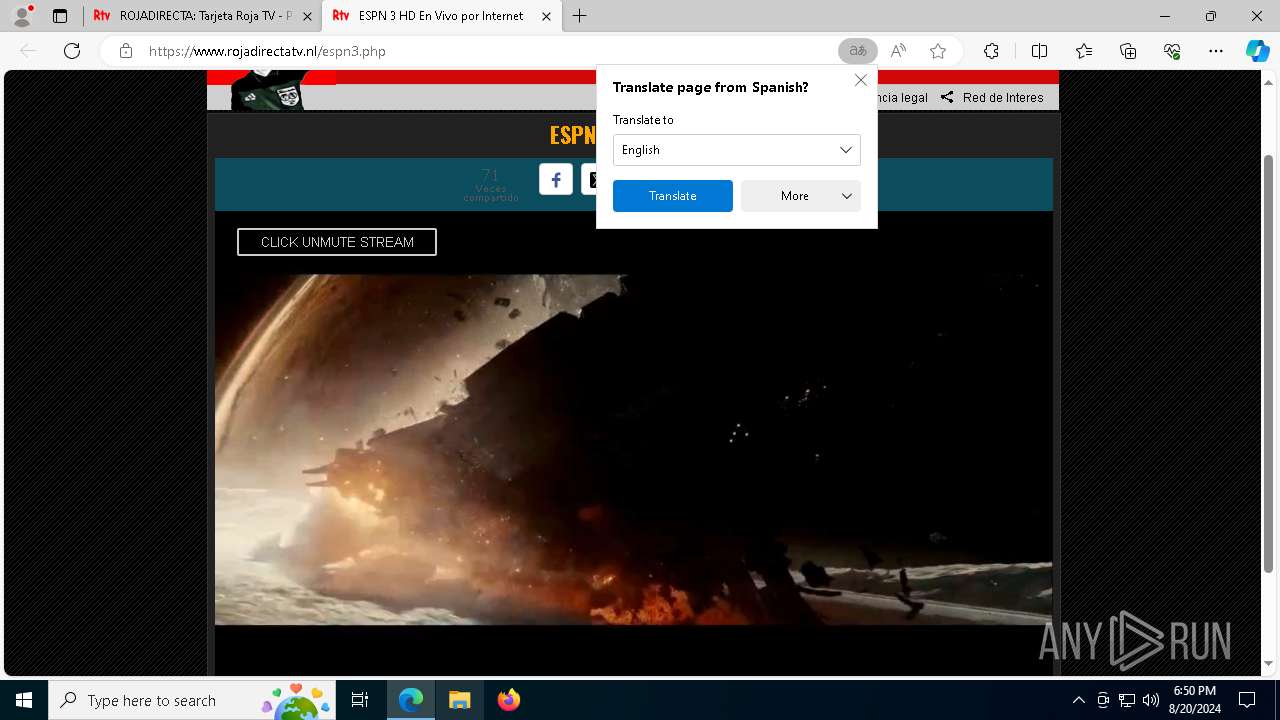Expand the Translate to language dropdown
This screenshot has height=720, width=1280.
[737, 150]
